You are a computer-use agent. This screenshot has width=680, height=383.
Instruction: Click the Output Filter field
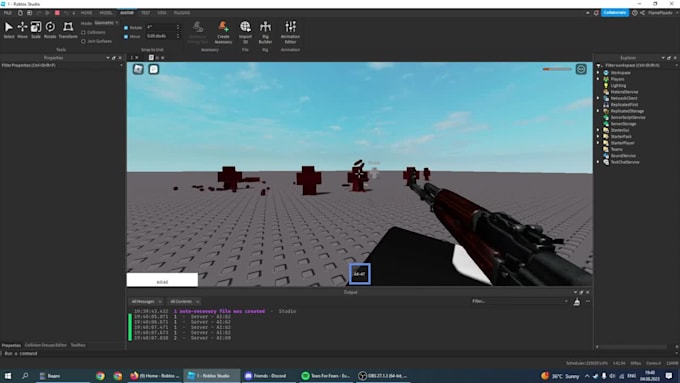(x=520, y=301)
